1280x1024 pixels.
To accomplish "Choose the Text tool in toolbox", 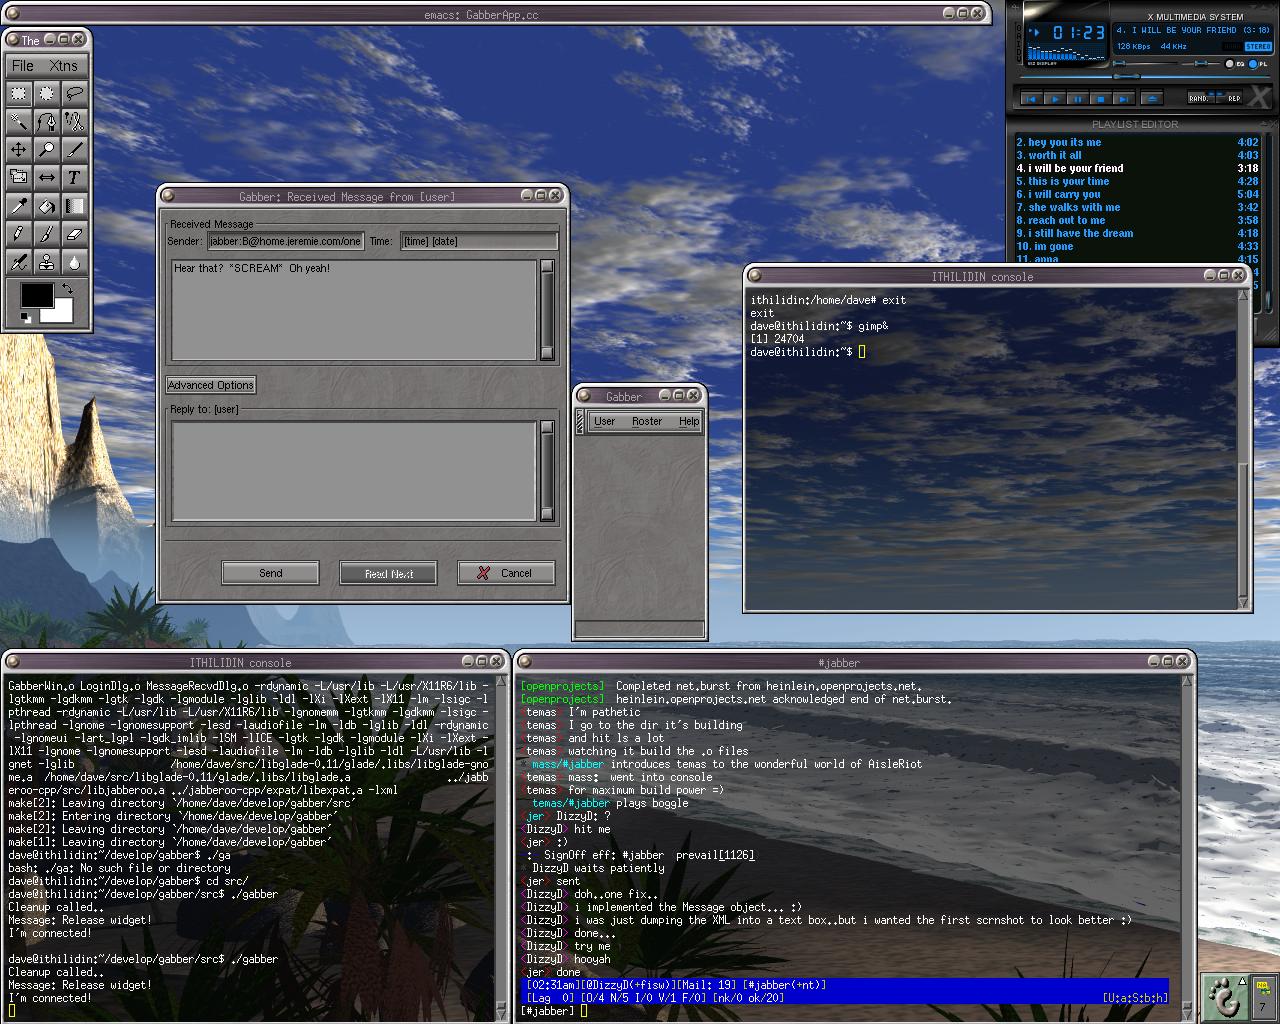I will (x=74, y=177).
